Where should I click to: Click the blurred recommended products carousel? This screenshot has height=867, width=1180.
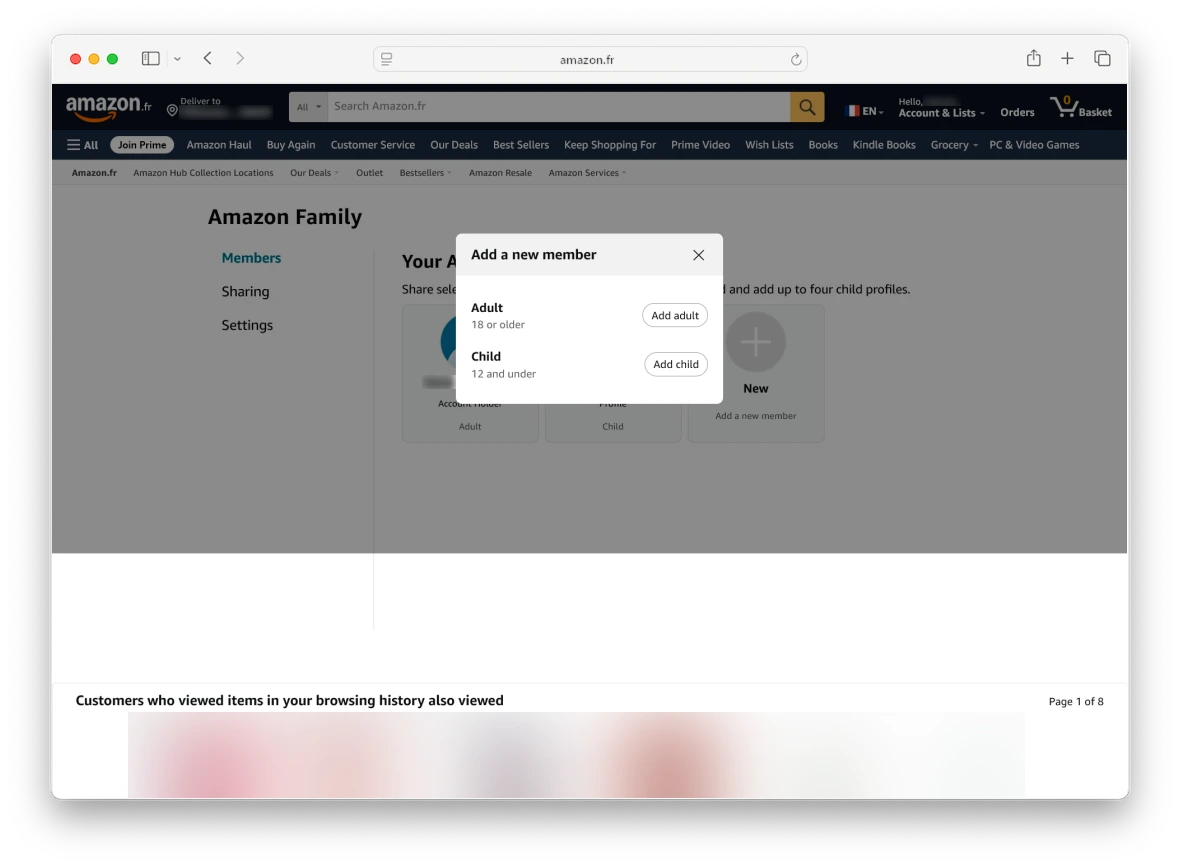point(576,755)
